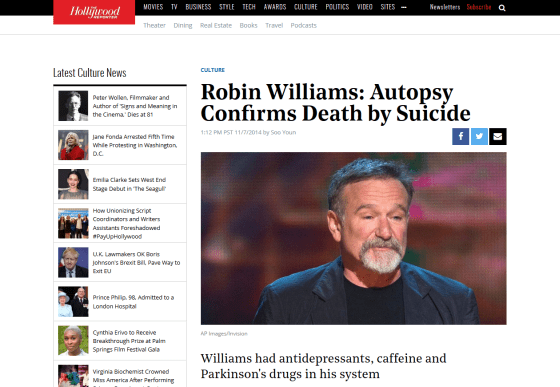This screenshot has width=560, height=387.
Task: Share article on Twitter
Action: coord(479,136)
